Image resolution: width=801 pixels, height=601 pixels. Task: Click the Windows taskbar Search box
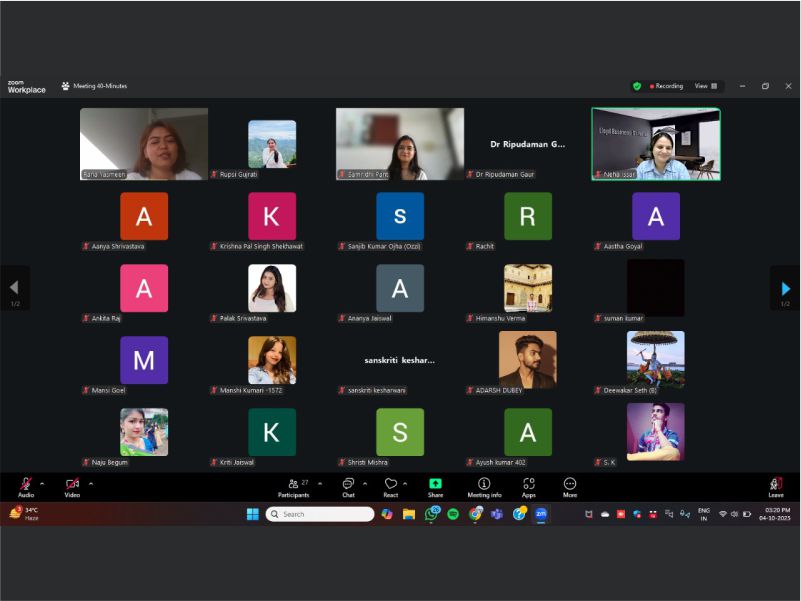click(318, 514)
